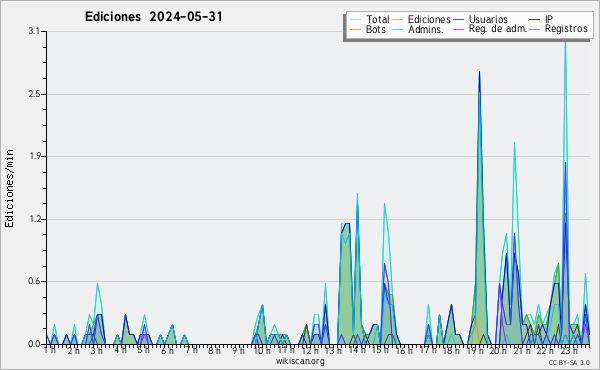Click the '10 h' x-axis label
Image resolution: width=600 pixels, height=370 pixels.
[x=262, y=350]
